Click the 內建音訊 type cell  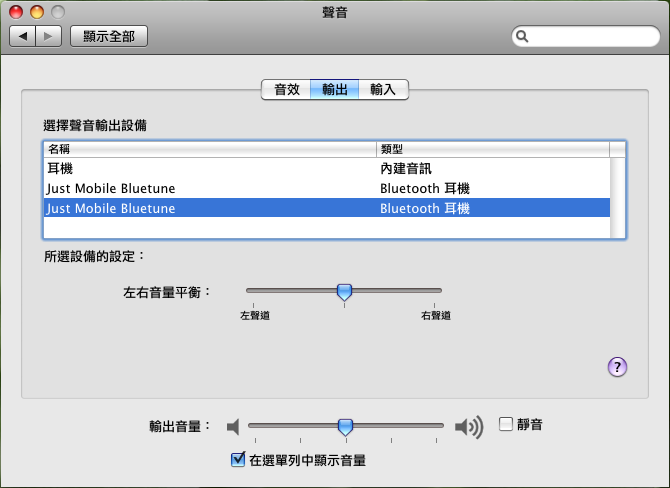click(406, 168)
